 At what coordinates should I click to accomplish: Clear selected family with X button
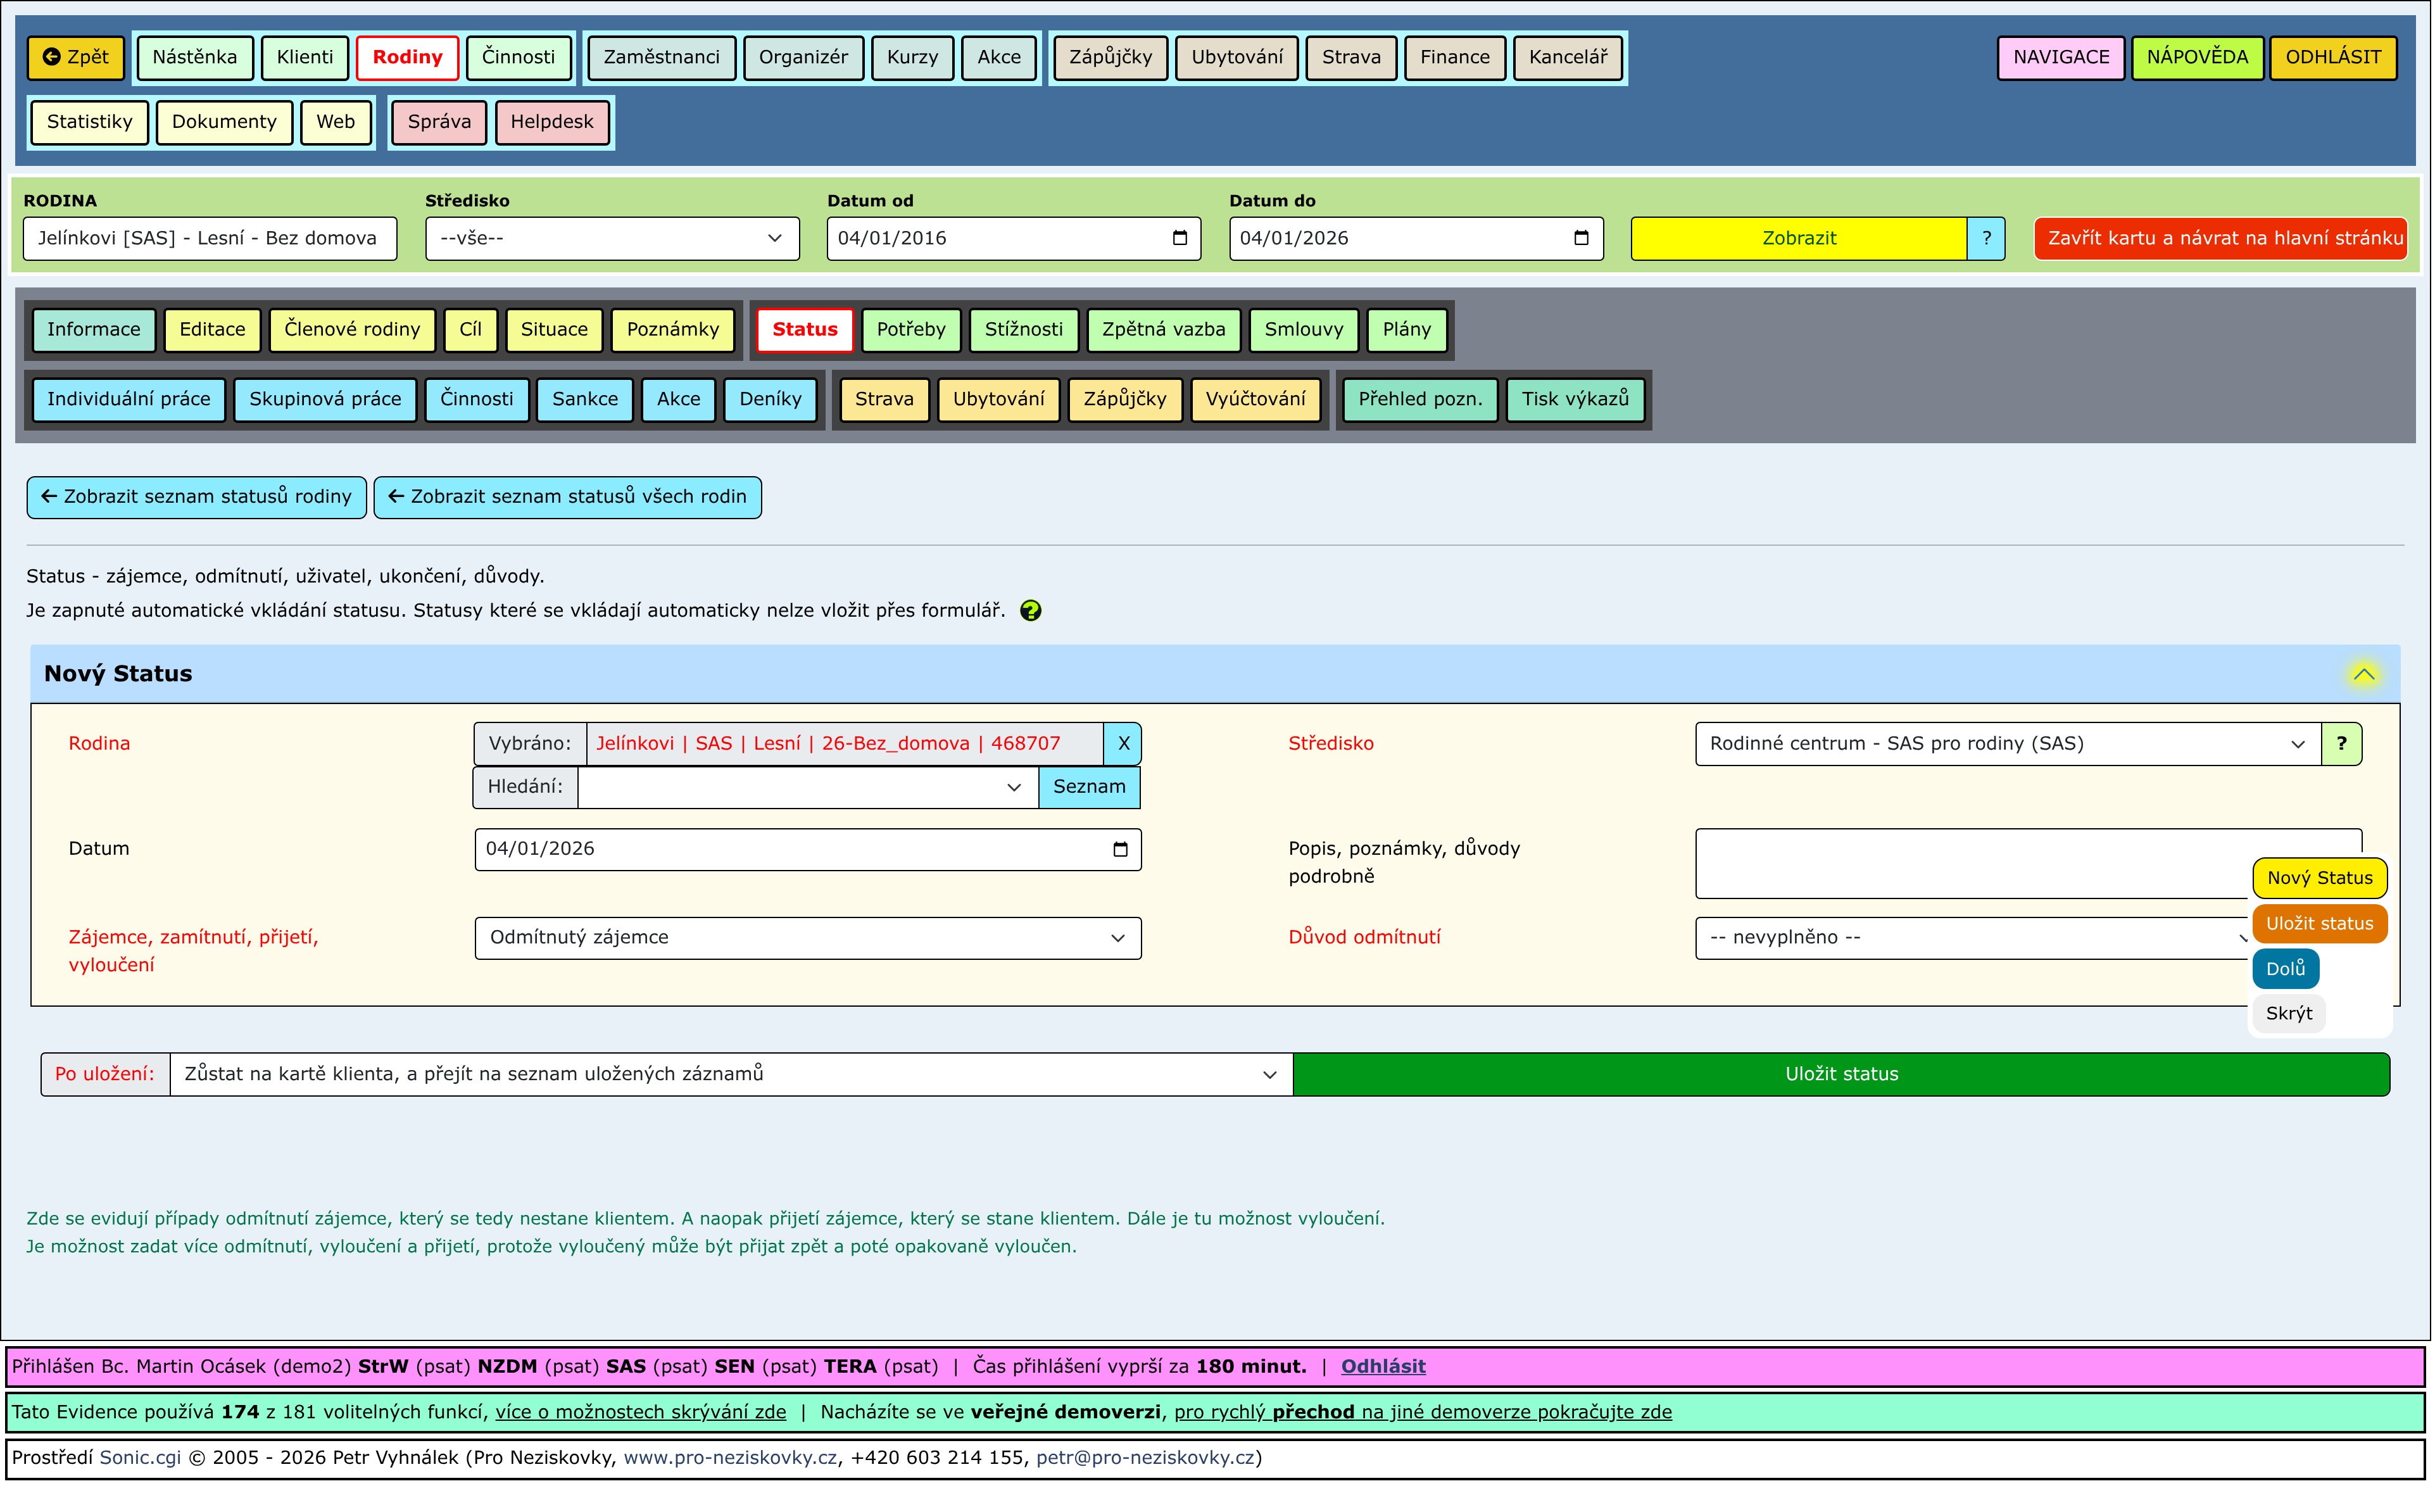coord(1123,744)
